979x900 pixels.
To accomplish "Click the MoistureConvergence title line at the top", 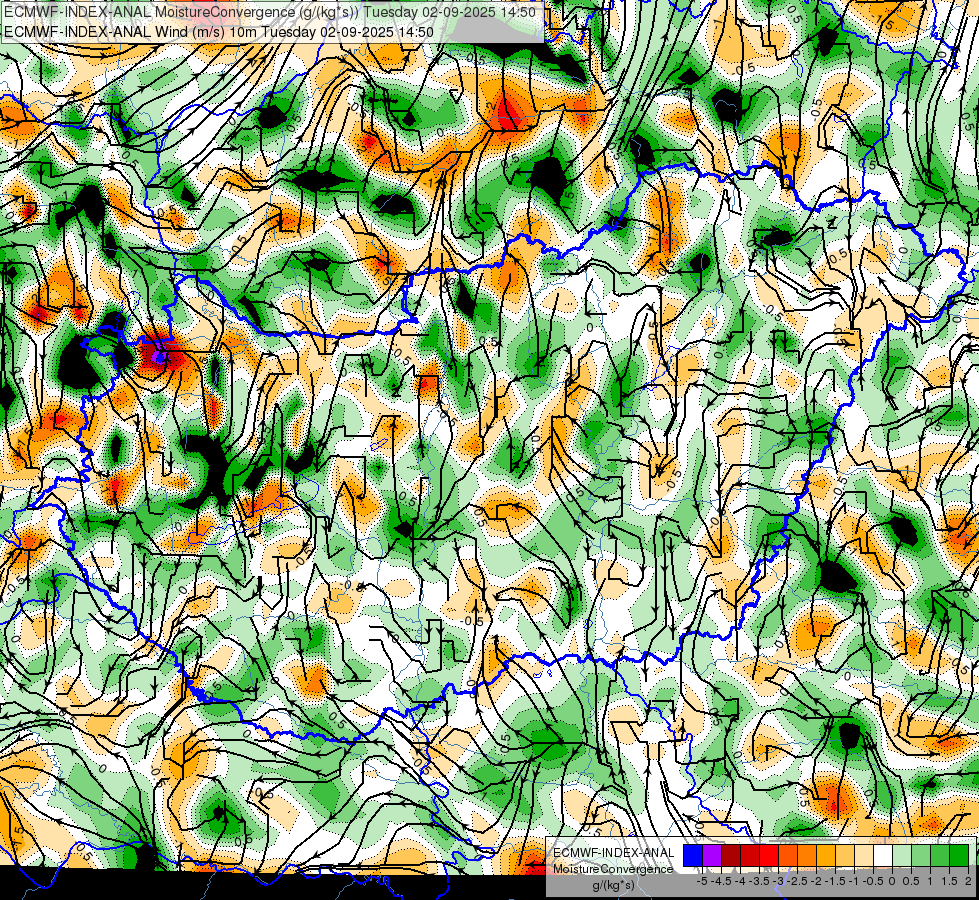I will 270,12.
